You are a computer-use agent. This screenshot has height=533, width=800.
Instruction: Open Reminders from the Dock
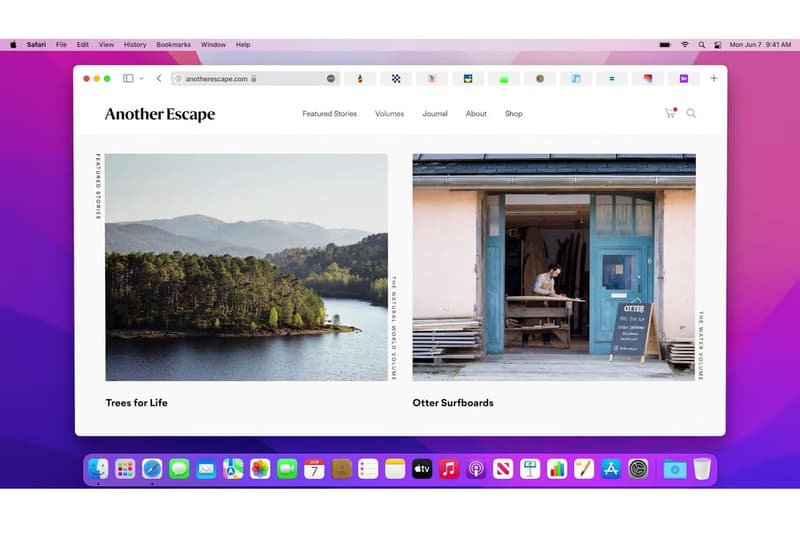tap(368, 469)
